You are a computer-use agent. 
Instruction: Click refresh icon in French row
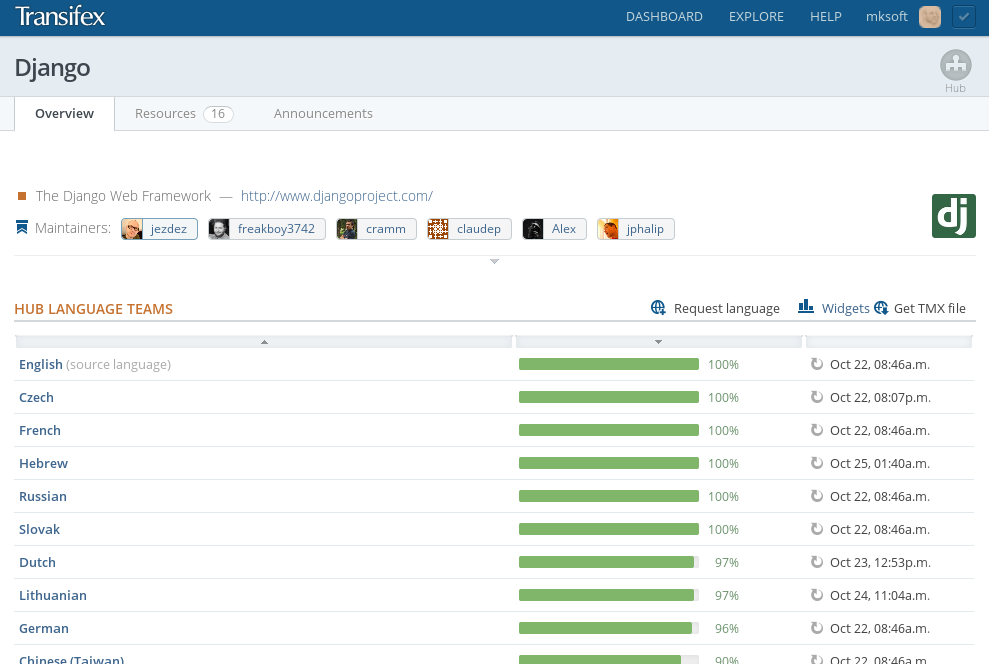[x=817, y=429]
